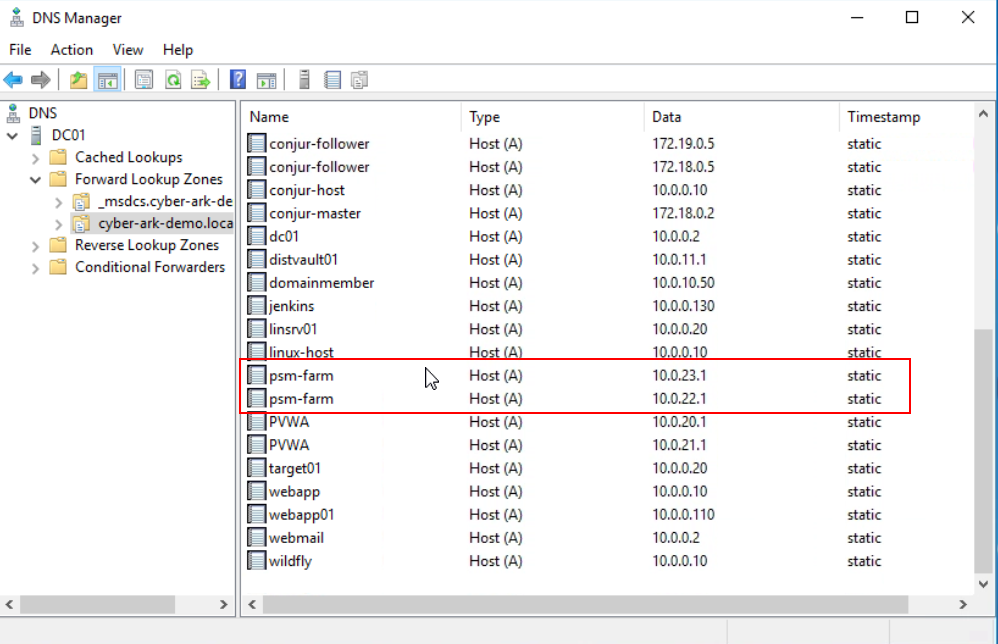Select the psm-farm record with data 10.0.22.1
The height and width of the screenshot is (644, 998).
tap(608, 399)
